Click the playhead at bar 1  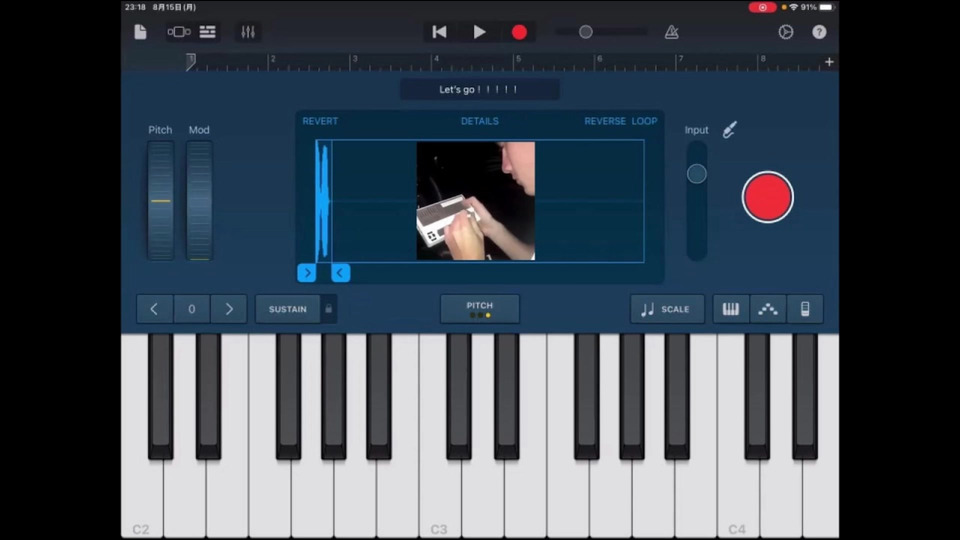[191, 62]
